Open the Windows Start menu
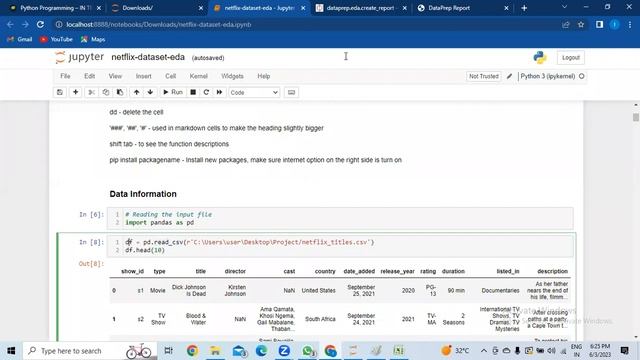 click(11, 351)
